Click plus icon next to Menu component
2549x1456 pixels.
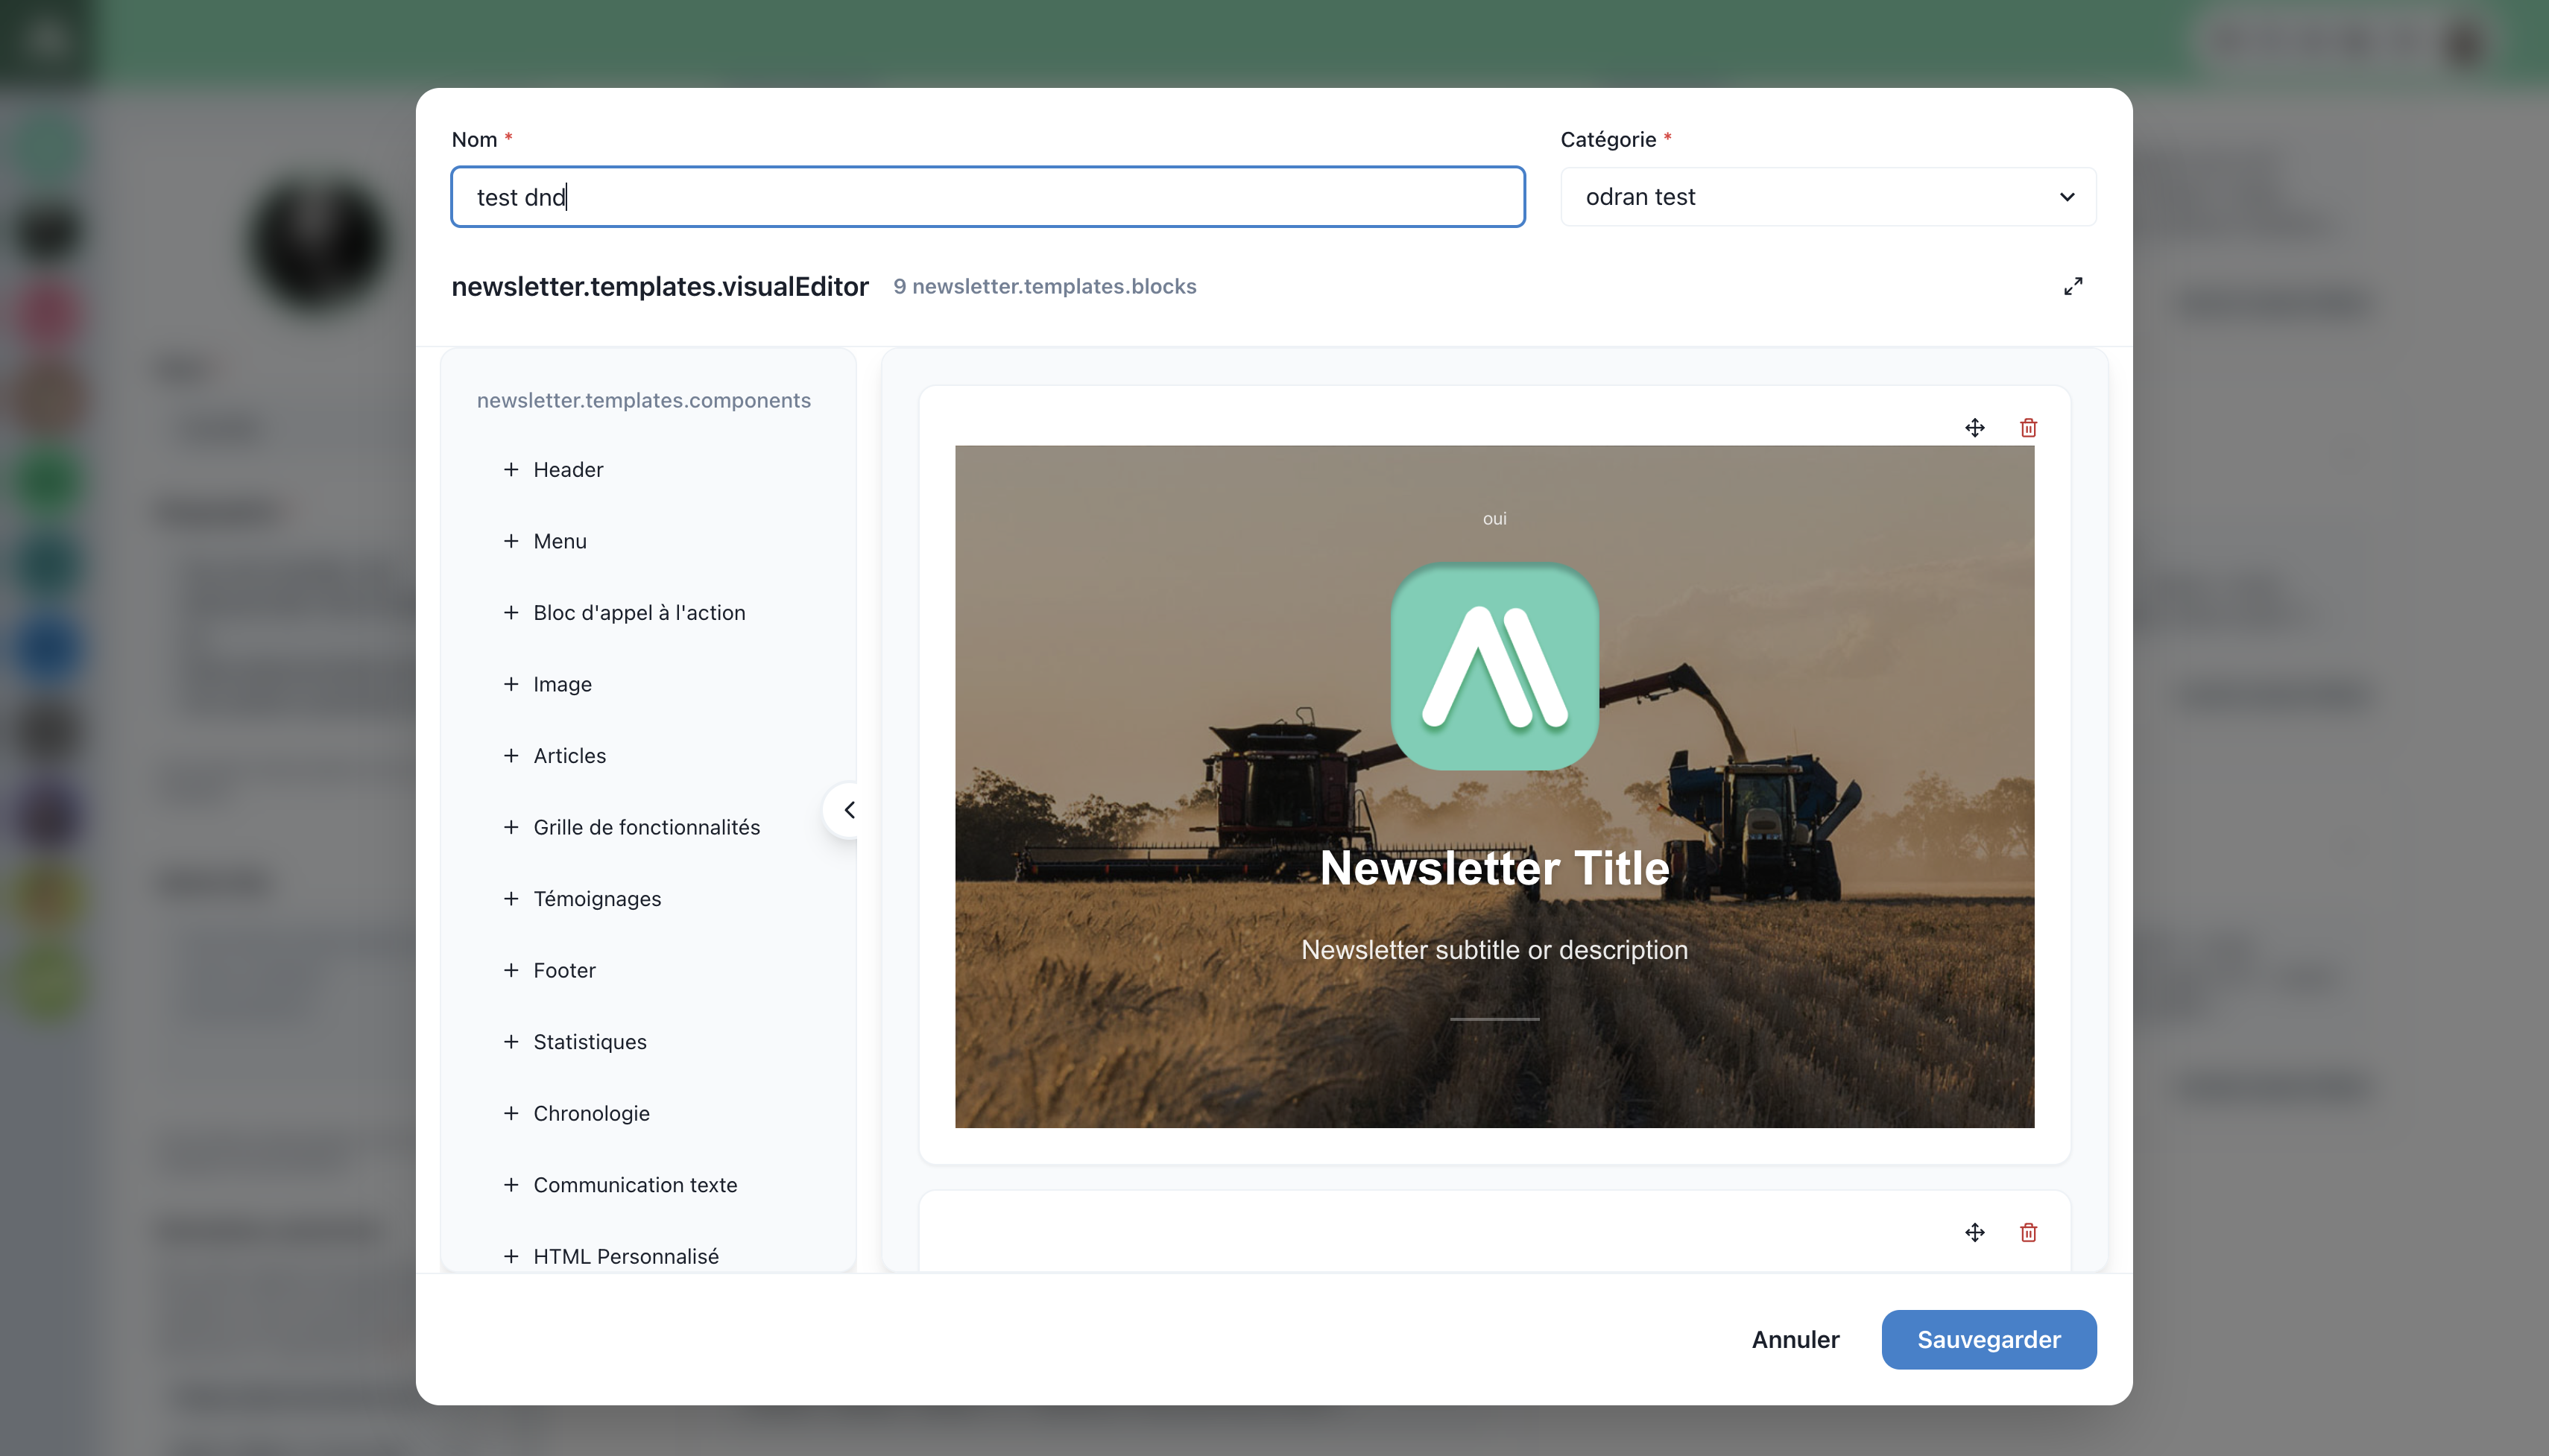(x=511, y=541)
